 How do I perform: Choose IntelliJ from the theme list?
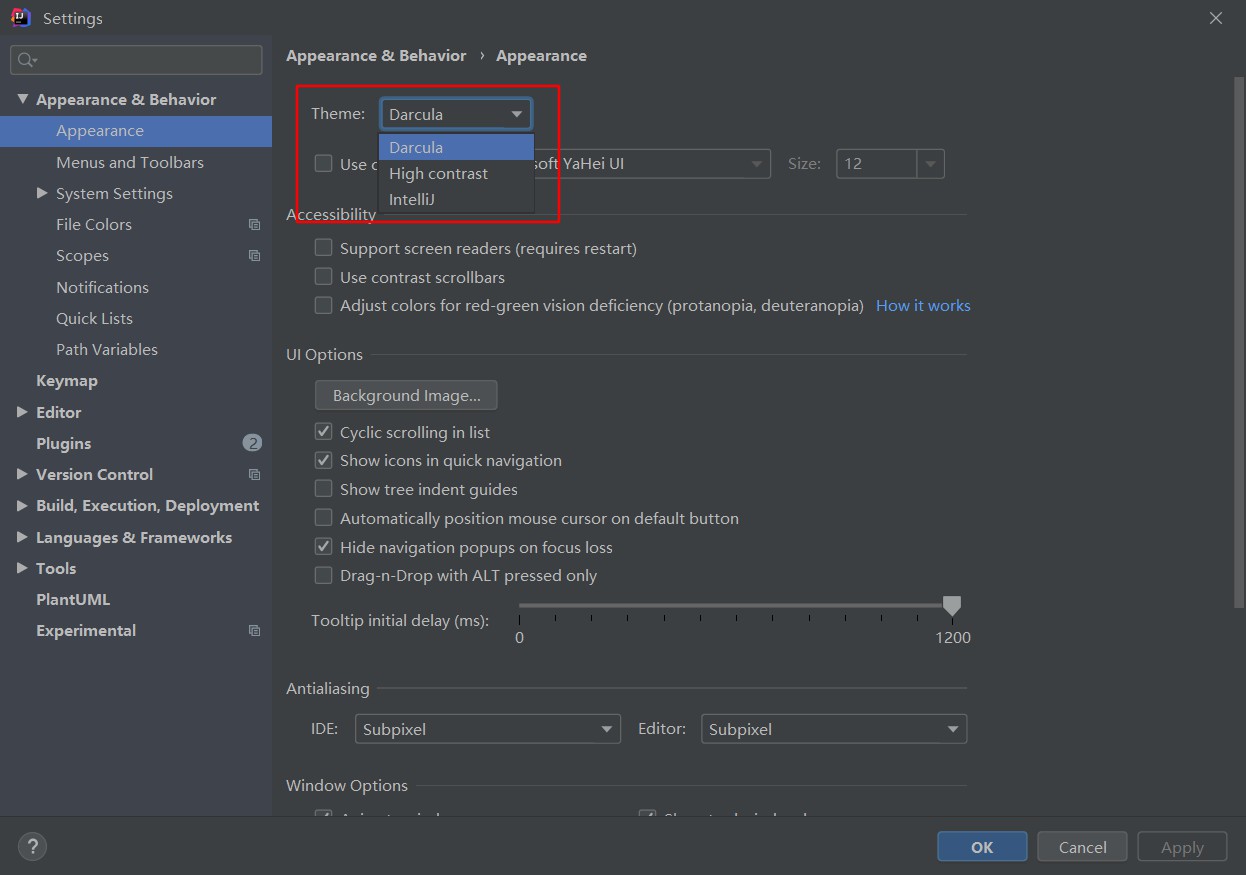point(412,199)
